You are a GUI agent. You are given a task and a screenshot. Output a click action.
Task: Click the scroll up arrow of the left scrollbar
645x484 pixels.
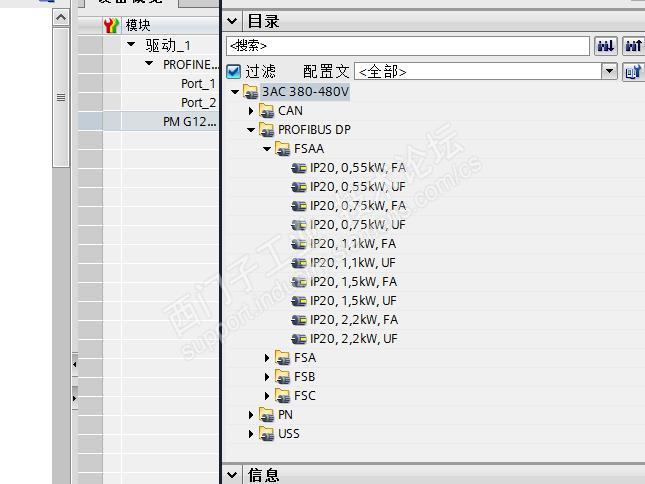pyautogui.click(x=61, y=17)
